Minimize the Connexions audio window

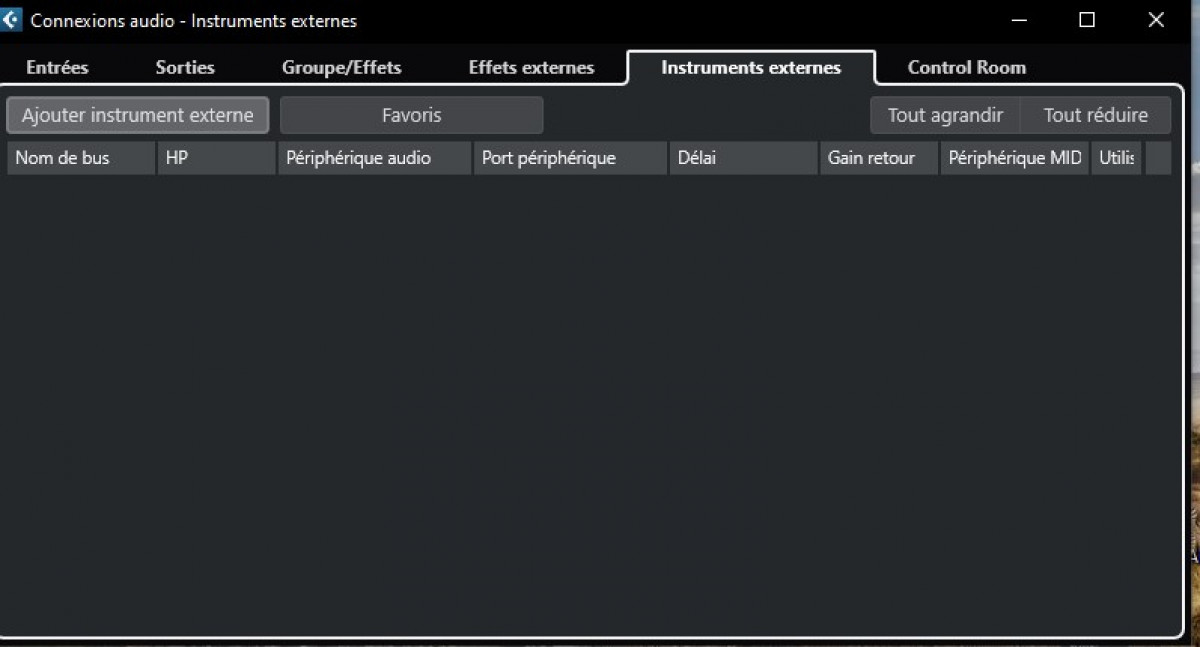pos(1019,20)
